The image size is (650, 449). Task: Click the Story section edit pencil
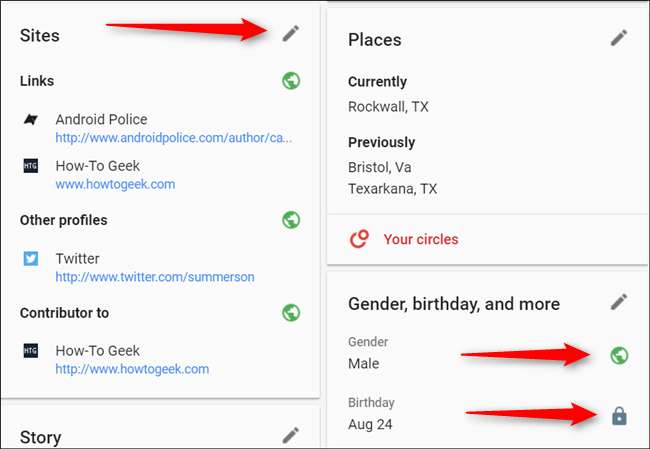291,434
